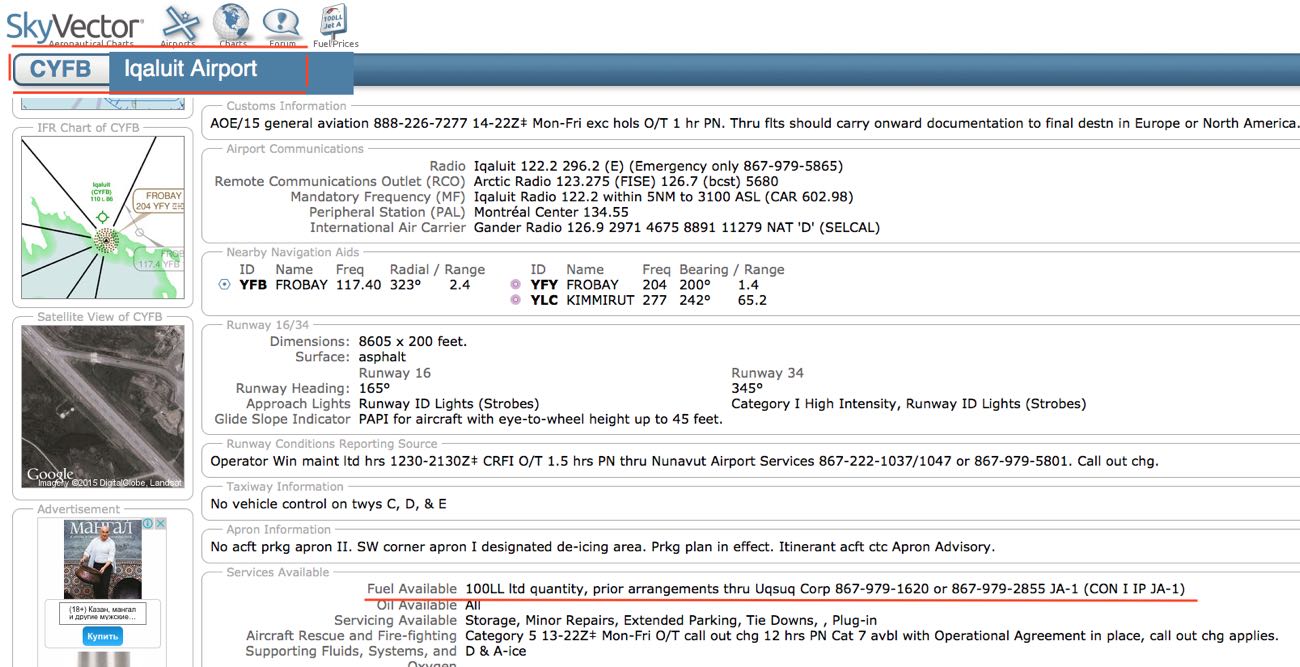Click the Google logo on satellite image
Viewport: 1300px width, 667px height.
click(x=50, y=473)
